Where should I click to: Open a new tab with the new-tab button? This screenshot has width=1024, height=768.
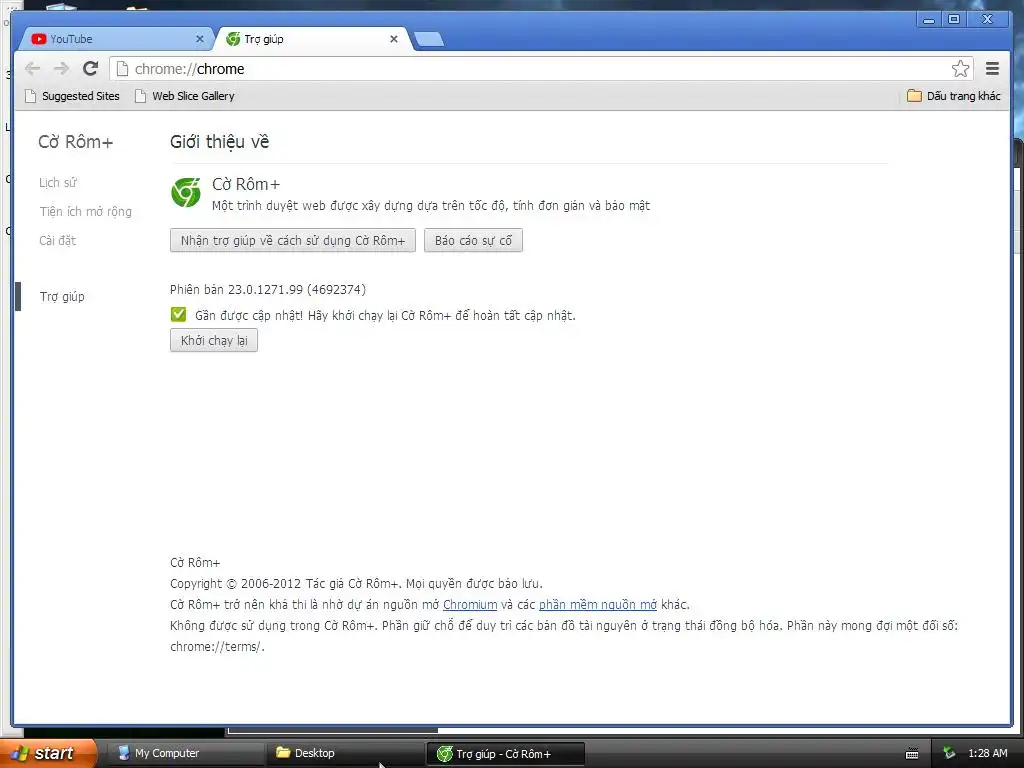pyautogui.click(x=429, y=39)
